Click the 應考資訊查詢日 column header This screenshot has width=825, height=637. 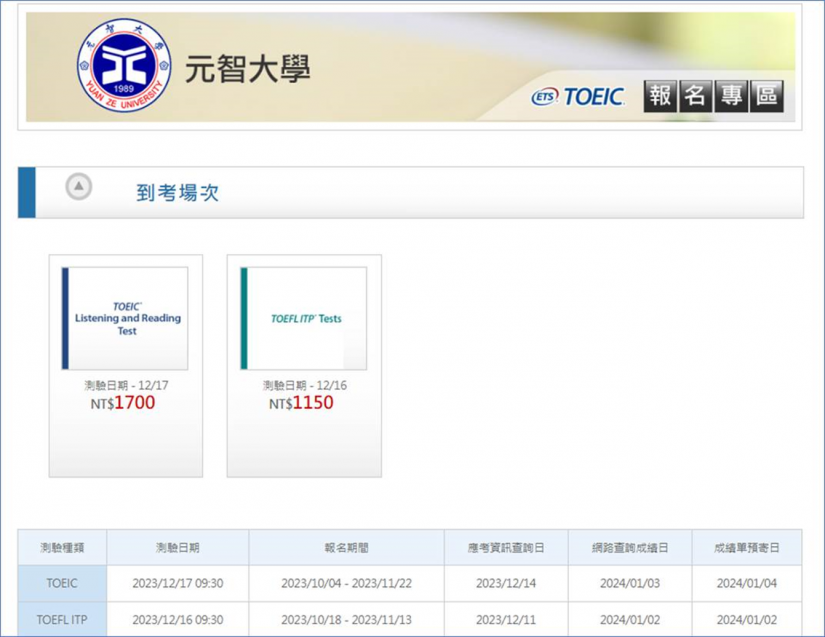coord(506,548)
